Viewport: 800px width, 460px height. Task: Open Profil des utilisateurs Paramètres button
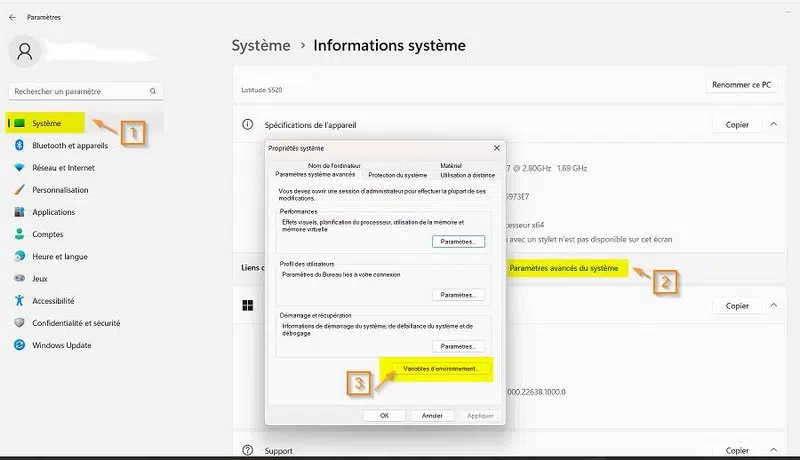(458, 295)
